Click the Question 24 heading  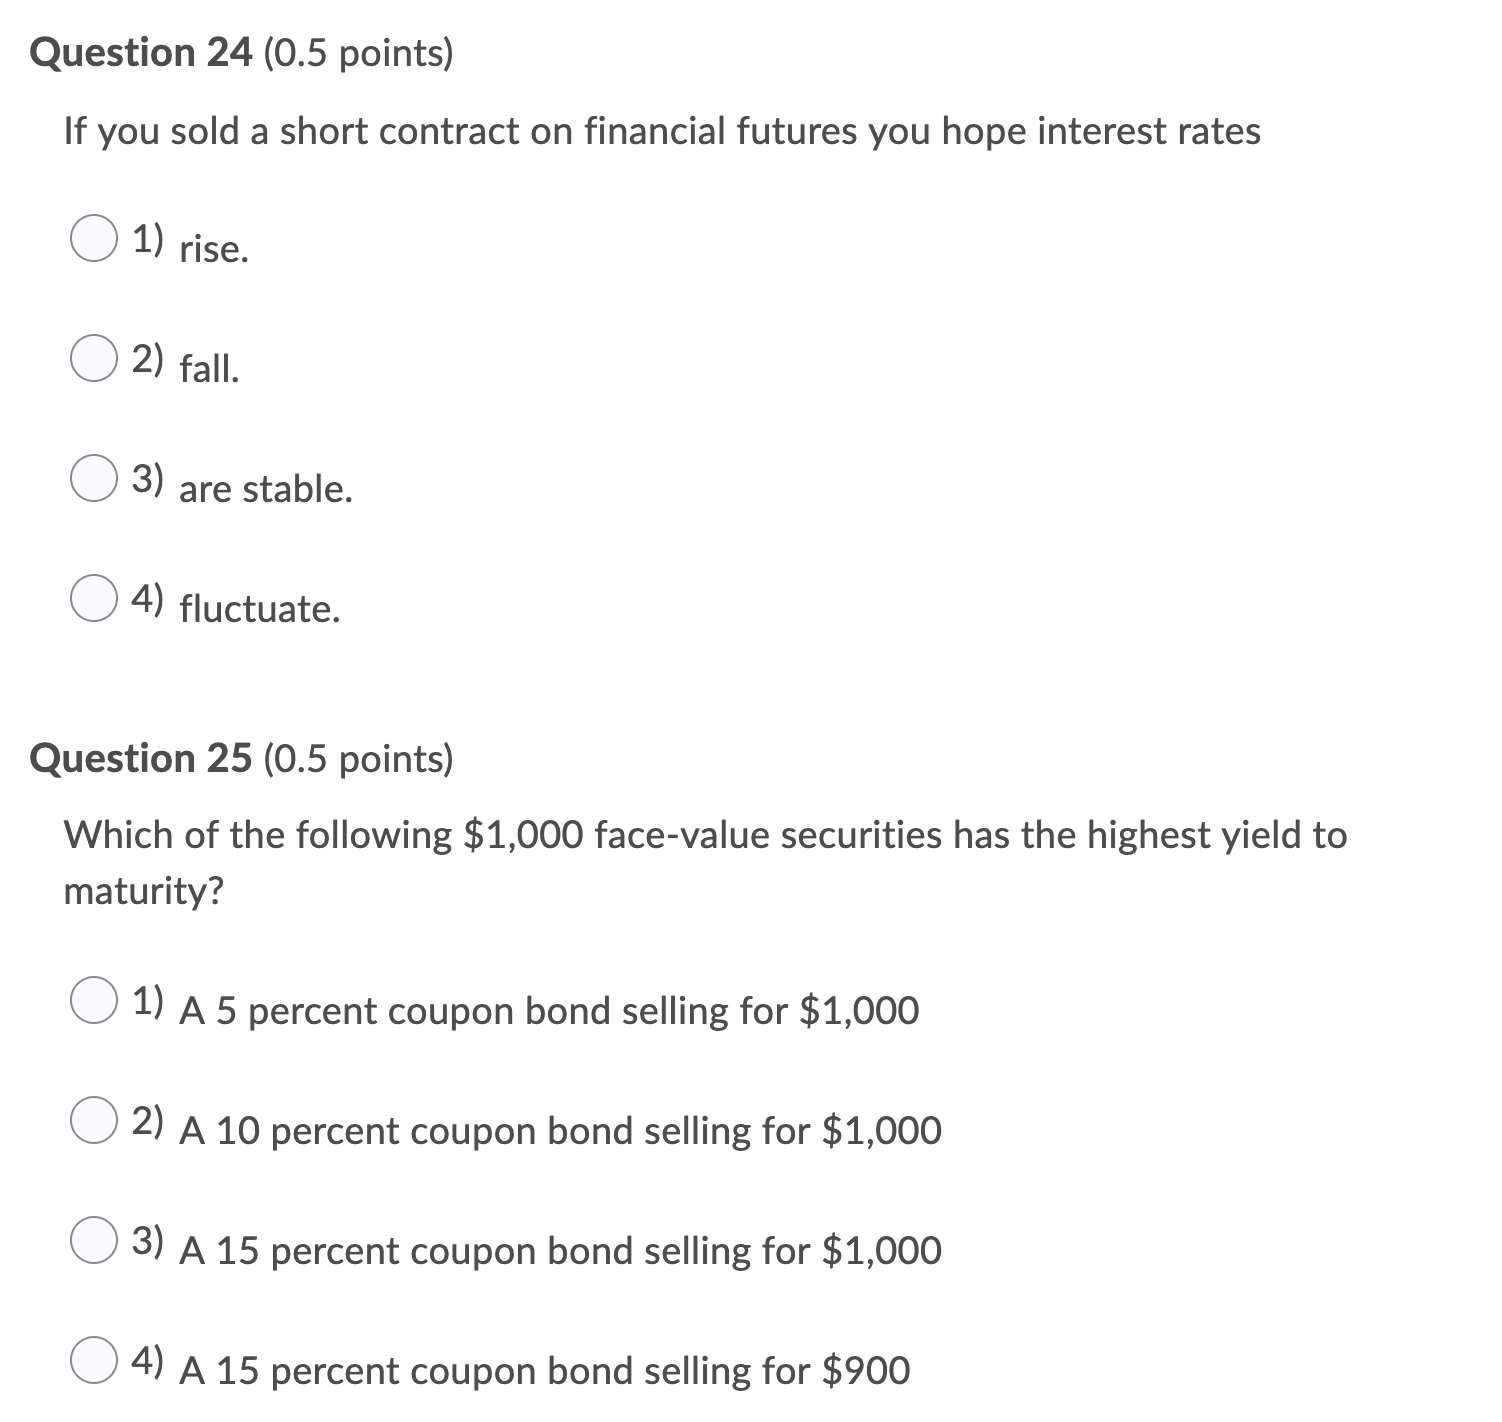click(x=140, y=53)
